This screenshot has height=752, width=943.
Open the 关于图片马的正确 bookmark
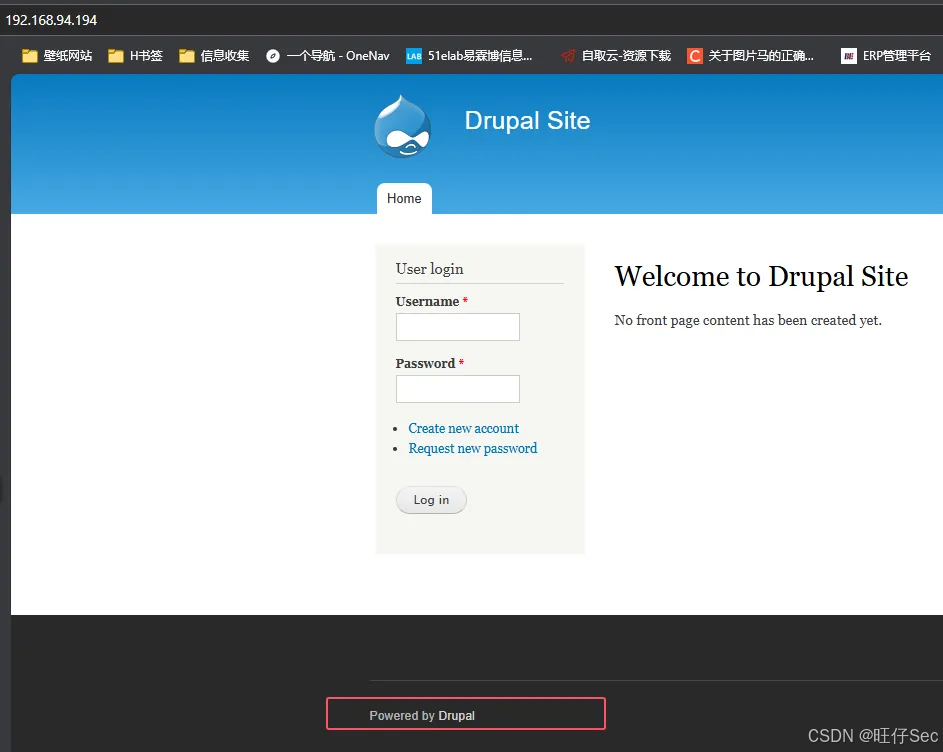pos(751,56)
